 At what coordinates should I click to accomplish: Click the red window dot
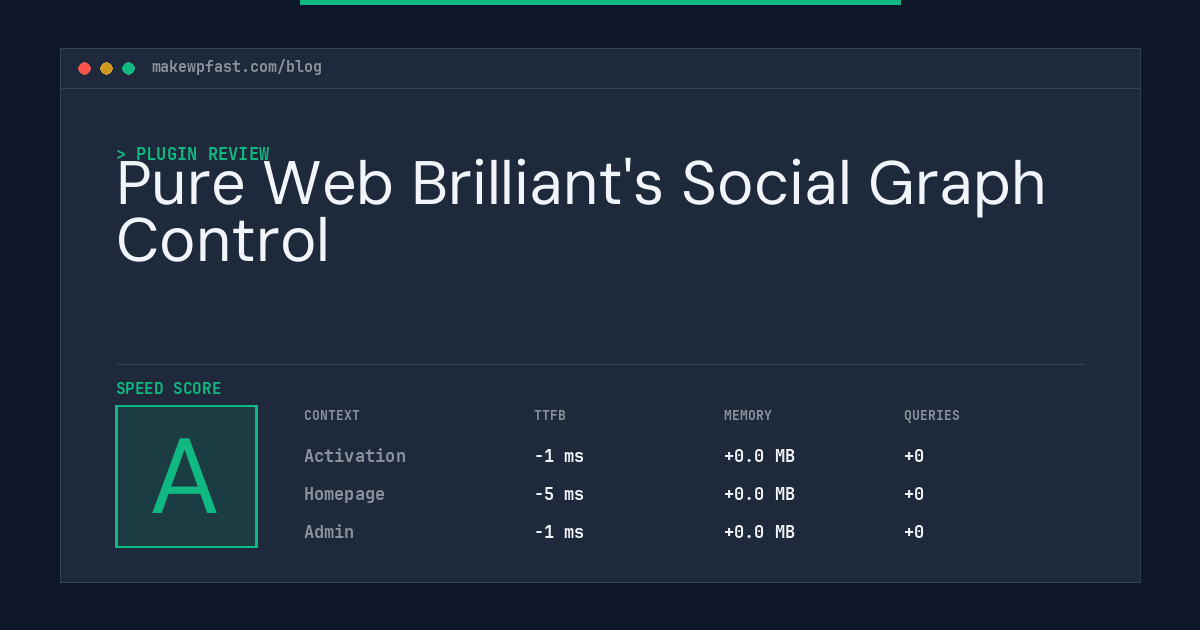[84, 68]
